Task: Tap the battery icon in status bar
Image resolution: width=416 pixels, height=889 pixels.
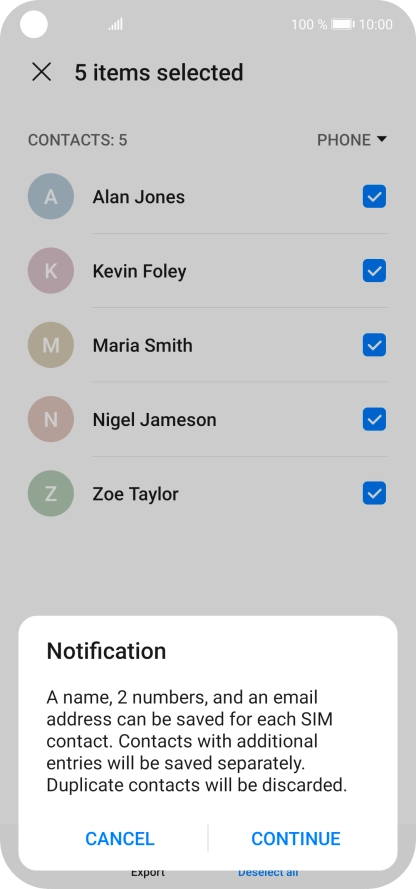Action: (x=343, y=24)
